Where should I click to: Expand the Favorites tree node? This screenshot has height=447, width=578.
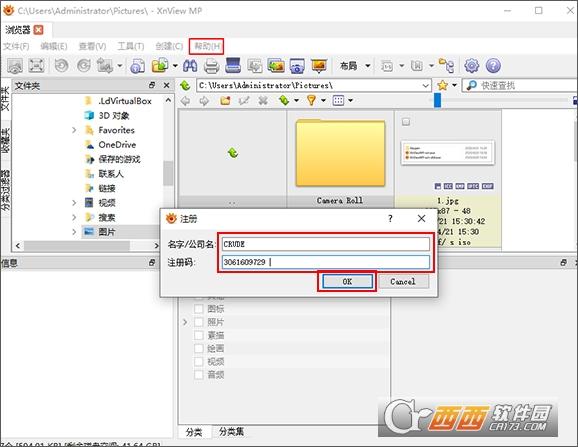pyautogui.click(x=74, y=130)
